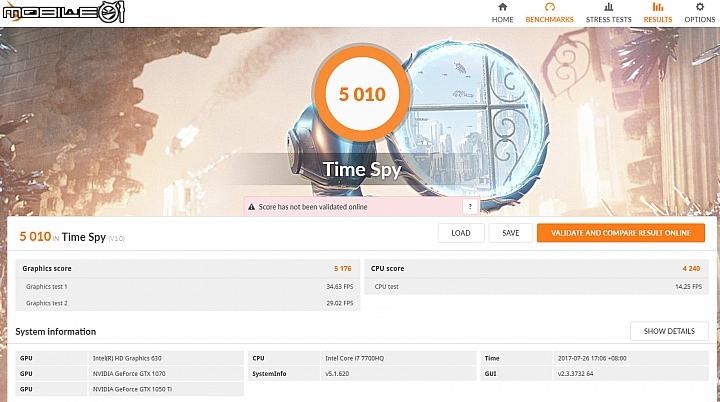Click 'Intel(R) HD Graphics 630' entry
The width and height of the screenshot is (720, 402).
pyautogui.click(x=127, y=358)
